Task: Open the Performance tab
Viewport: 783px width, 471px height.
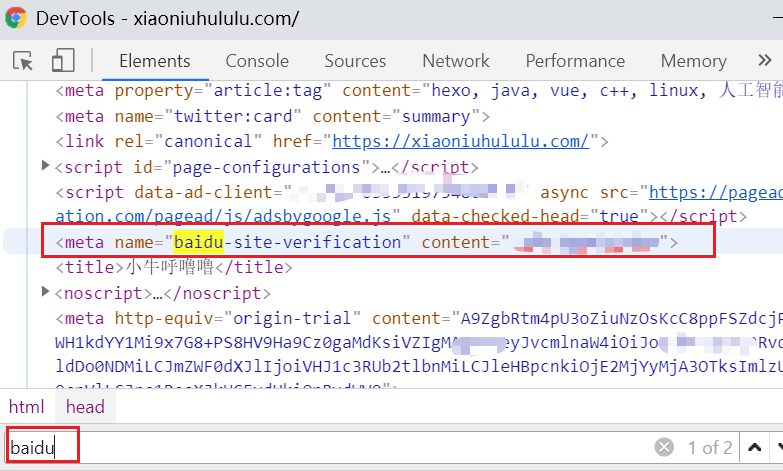Action: coord(575,61)
